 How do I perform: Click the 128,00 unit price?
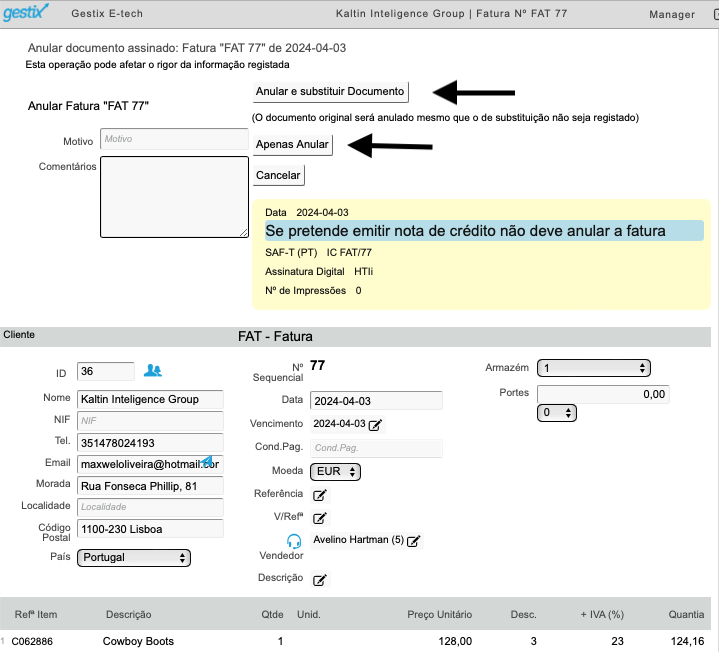point(455,641)
